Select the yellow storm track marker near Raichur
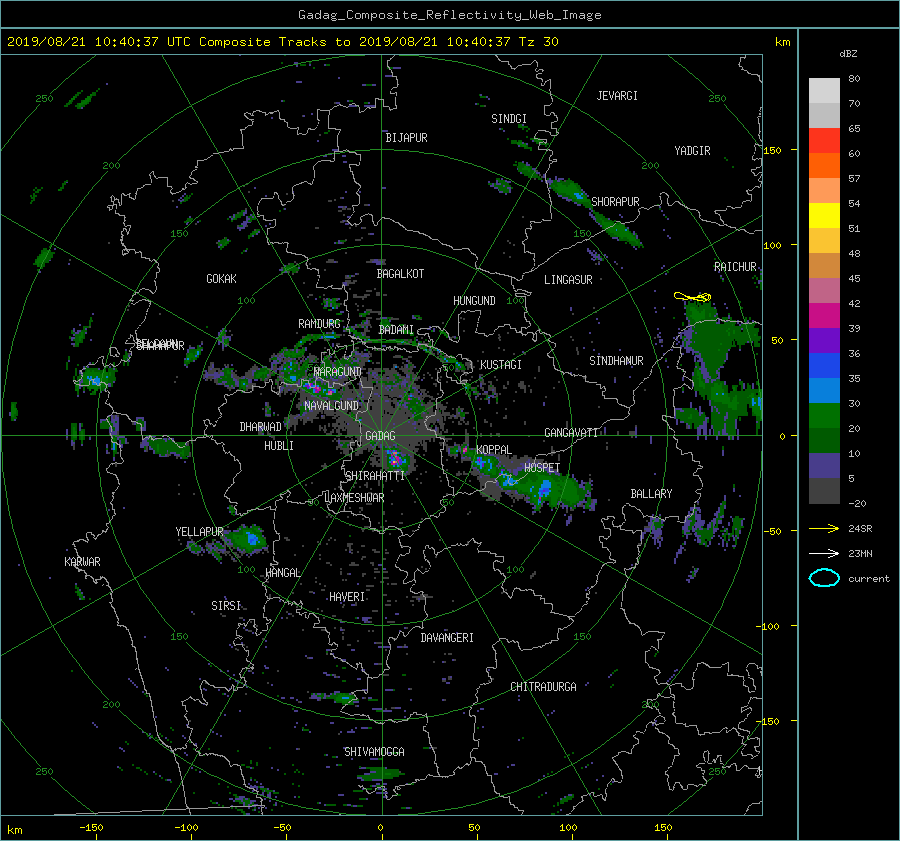The width and height of the screenshot is (900, 841). point(692,297)
